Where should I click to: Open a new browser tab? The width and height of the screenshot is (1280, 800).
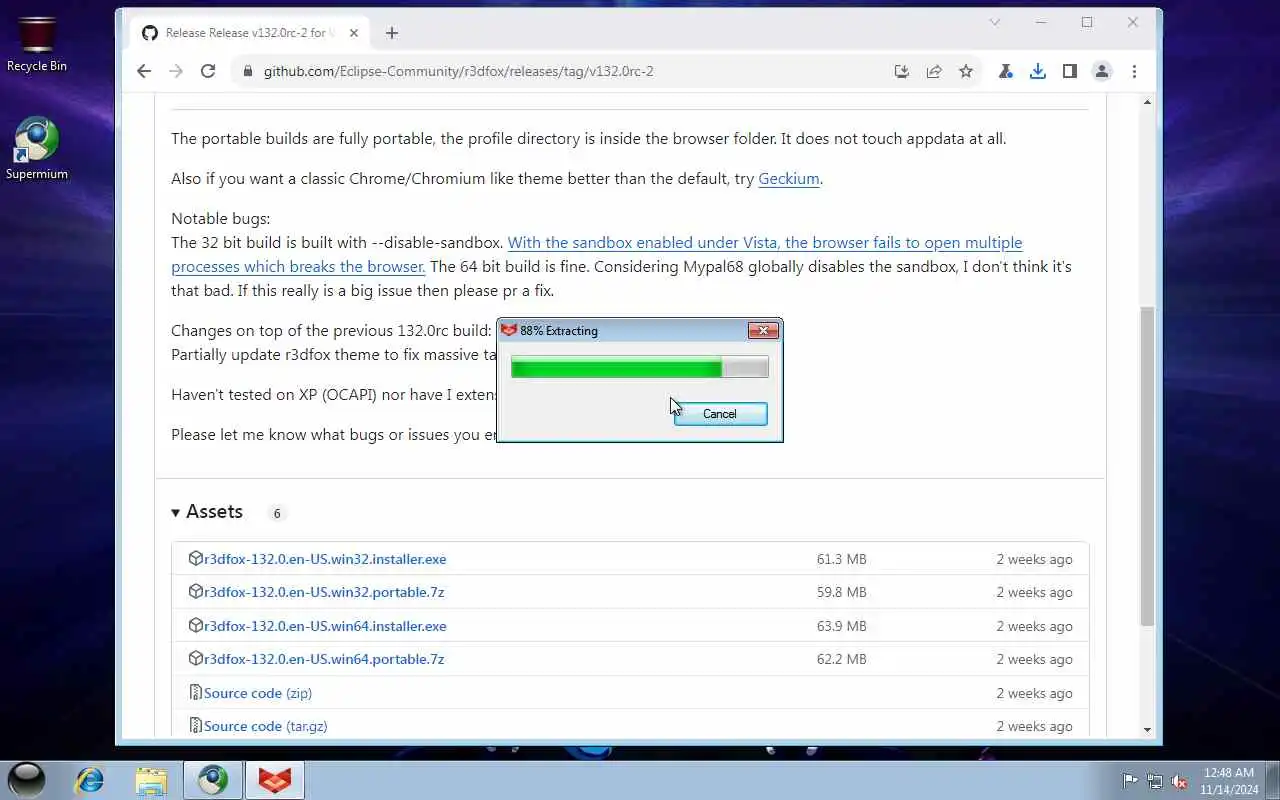[392, 33]
